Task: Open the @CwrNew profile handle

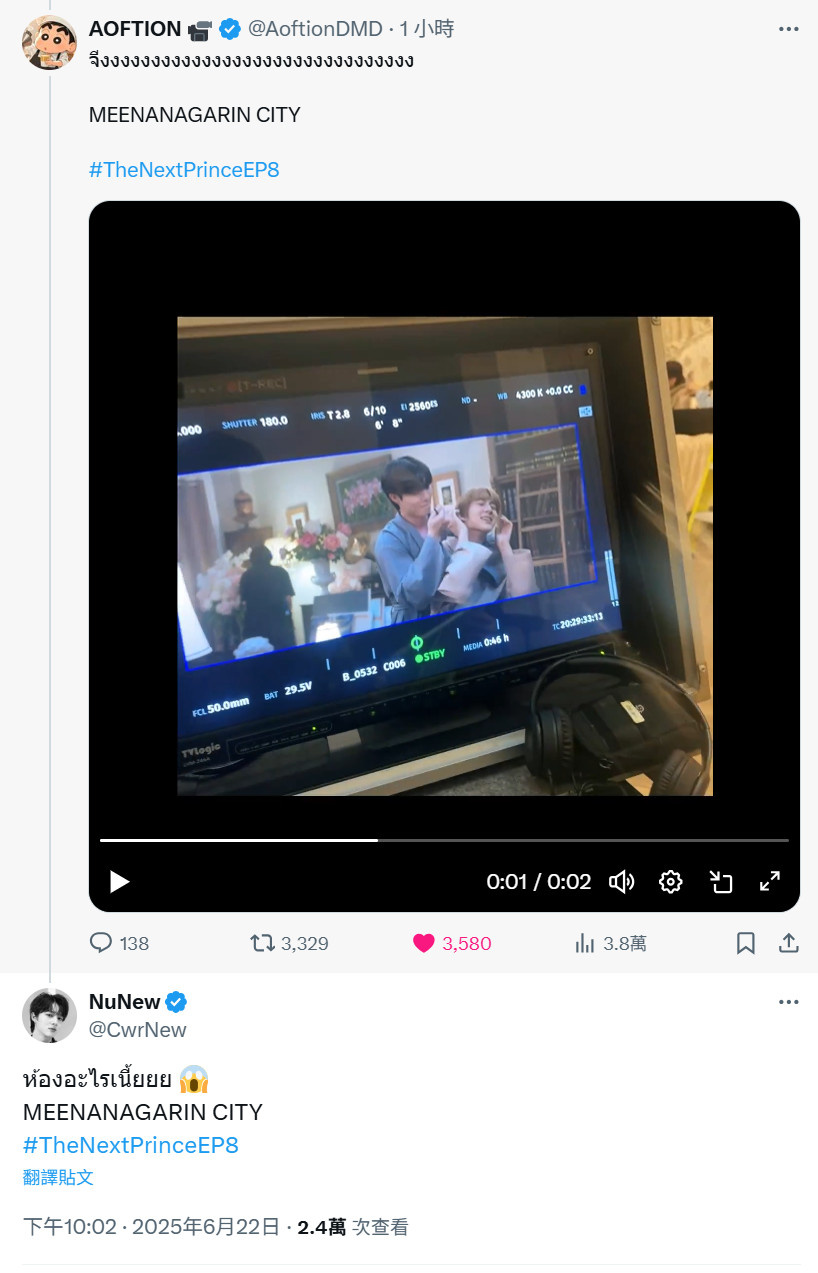Action: (138, 1030)
